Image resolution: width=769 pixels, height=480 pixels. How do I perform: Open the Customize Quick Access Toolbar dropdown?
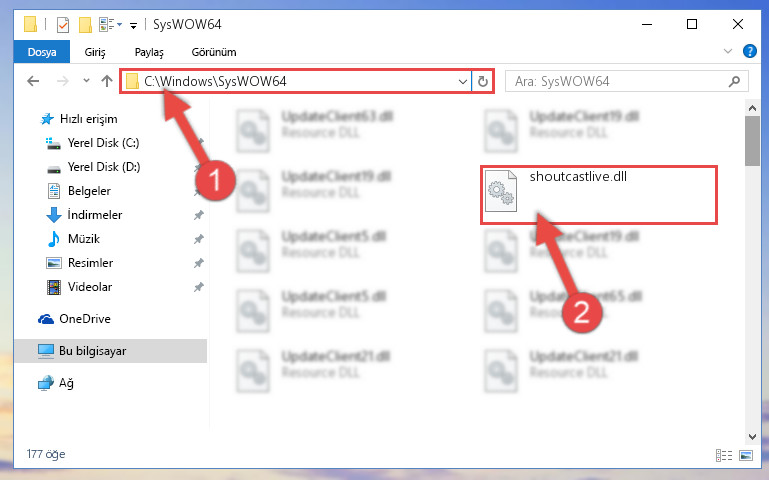coord(133,25)
